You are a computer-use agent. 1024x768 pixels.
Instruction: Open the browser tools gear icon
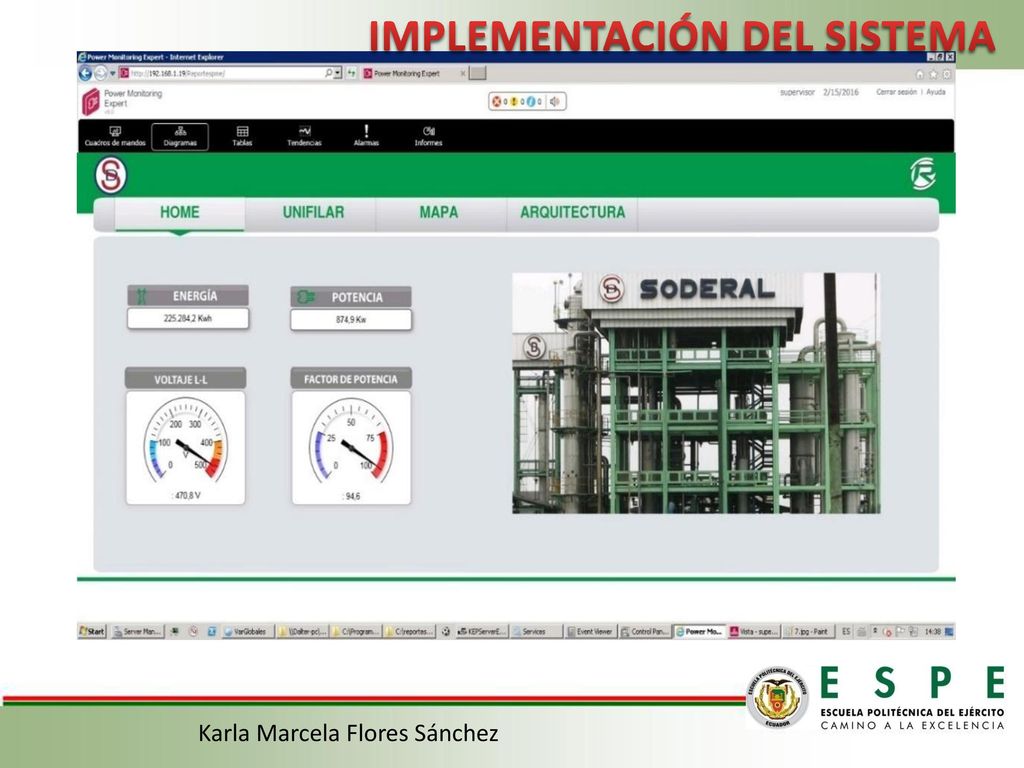point(946,74)
